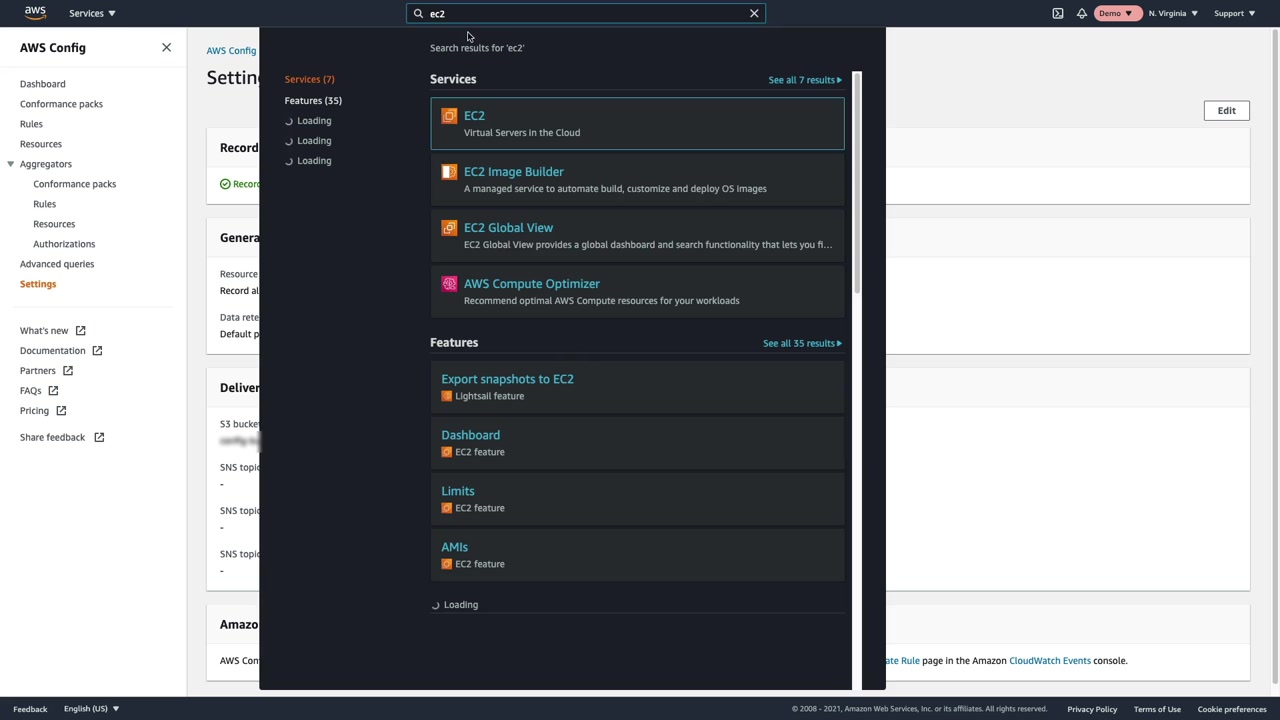
Task: Click EC2 feature icon under Dashboard result
Action: click(x=447, y=452)
